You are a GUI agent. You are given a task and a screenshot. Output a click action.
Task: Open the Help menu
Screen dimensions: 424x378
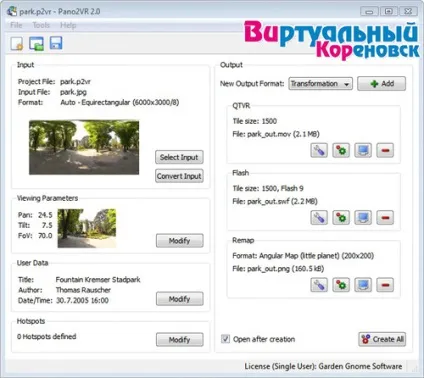coord(68,25)
